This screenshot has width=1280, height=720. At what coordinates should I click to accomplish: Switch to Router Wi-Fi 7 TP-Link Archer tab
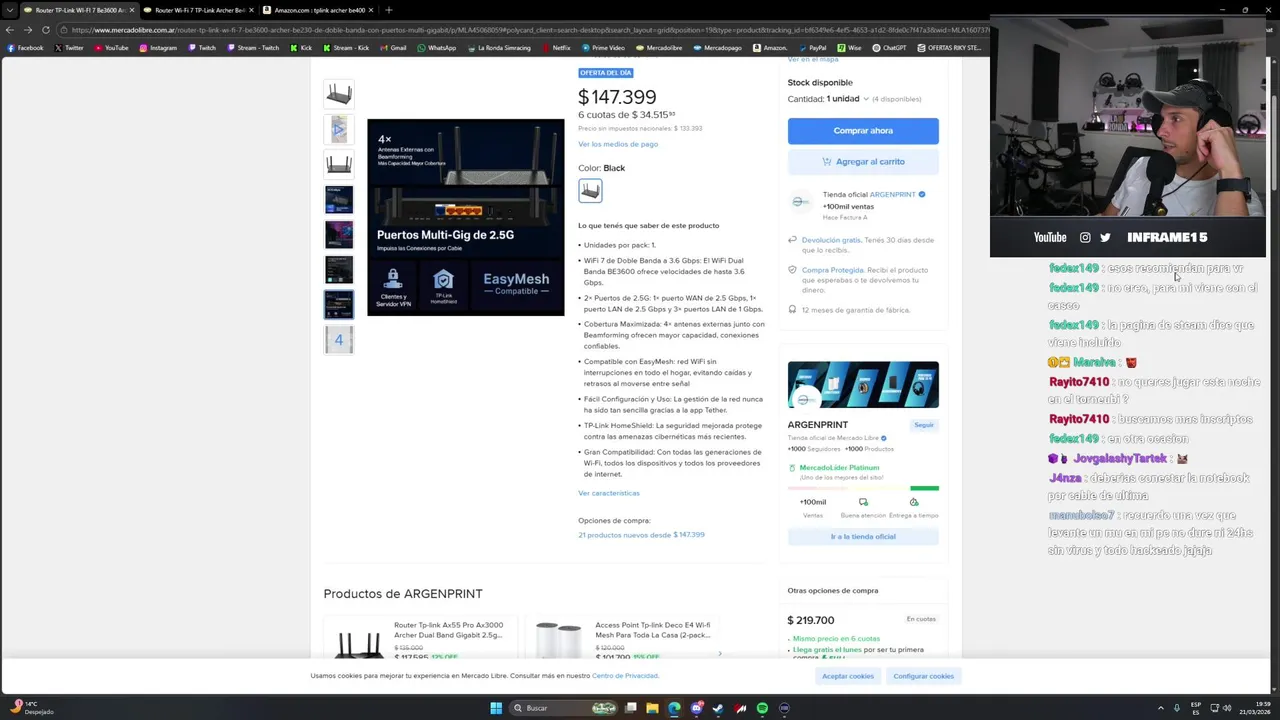(197, 10)
